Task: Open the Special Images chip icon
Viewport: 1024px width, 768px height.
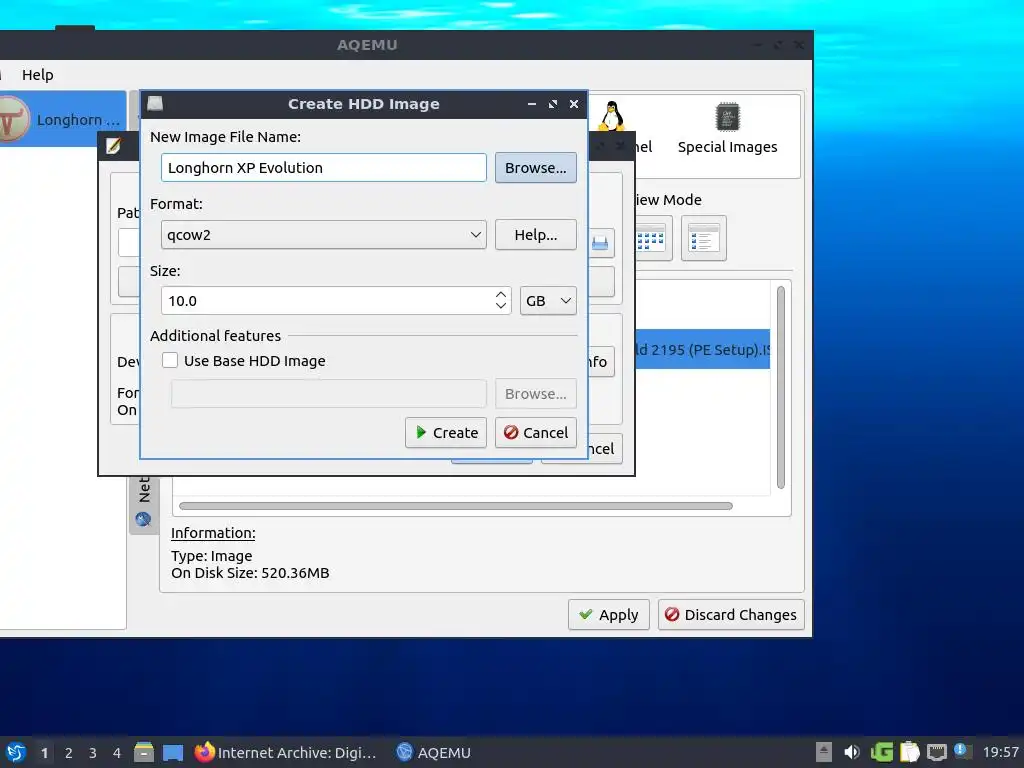Action: point(727,118)
